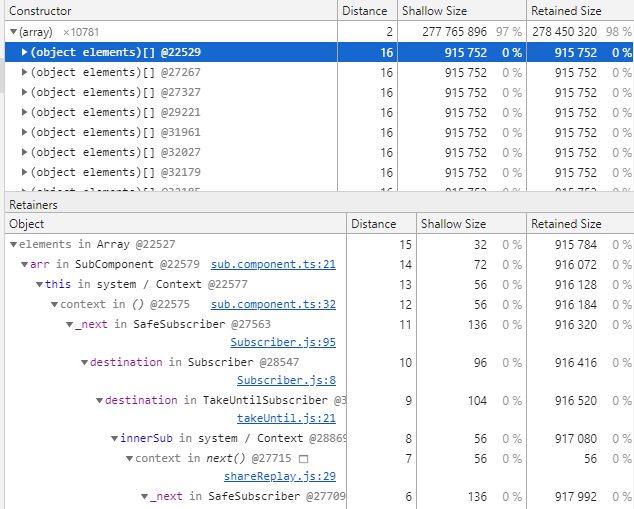Click shallow size value 277 765 896
The width and height of the screenshot is (634, 509).
click(x=454, y=32)
